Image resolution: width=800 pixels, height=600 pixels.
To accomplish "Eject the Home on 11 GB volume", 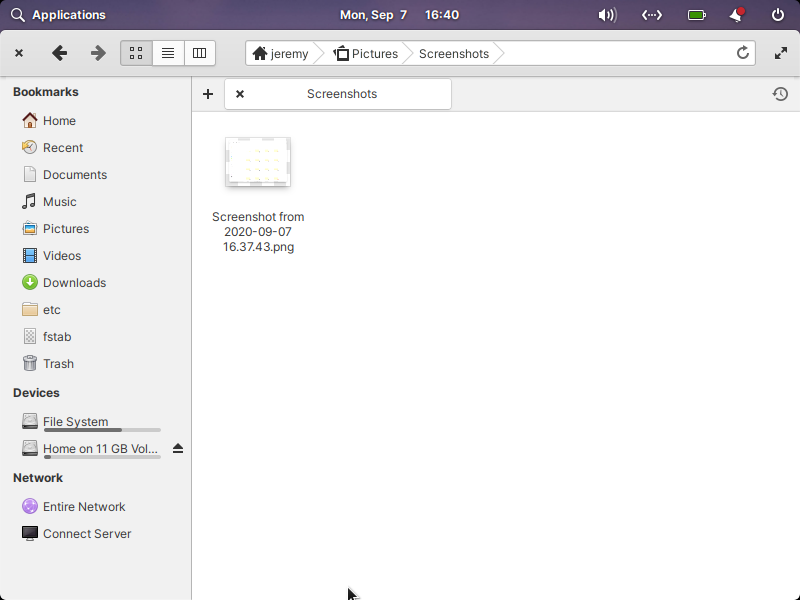I will pyautogui.click(x=178, y=448).
